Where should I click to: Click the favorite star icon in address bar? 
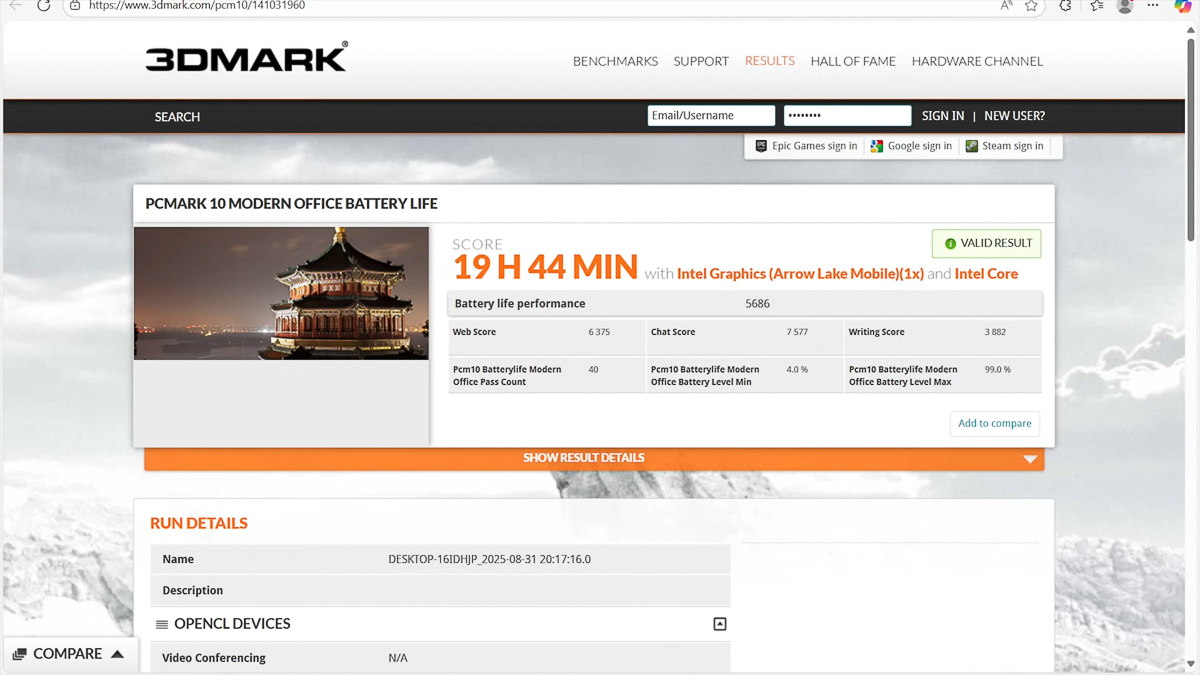click(x=1031, y=5)
